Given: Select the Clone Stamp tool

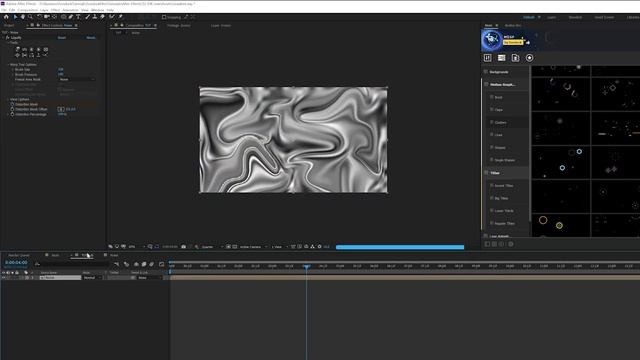Looking at the screenshot, I should pos(95,17).
